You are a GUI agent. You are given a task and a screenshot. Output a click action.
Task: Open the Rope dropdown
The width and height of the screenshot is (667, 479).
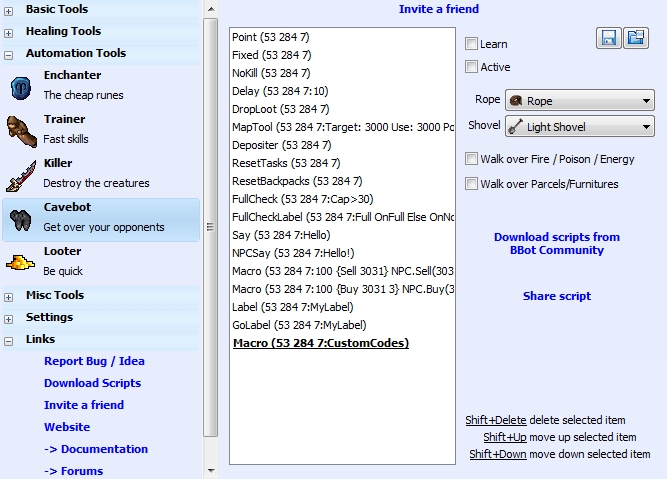click(579, 101)
